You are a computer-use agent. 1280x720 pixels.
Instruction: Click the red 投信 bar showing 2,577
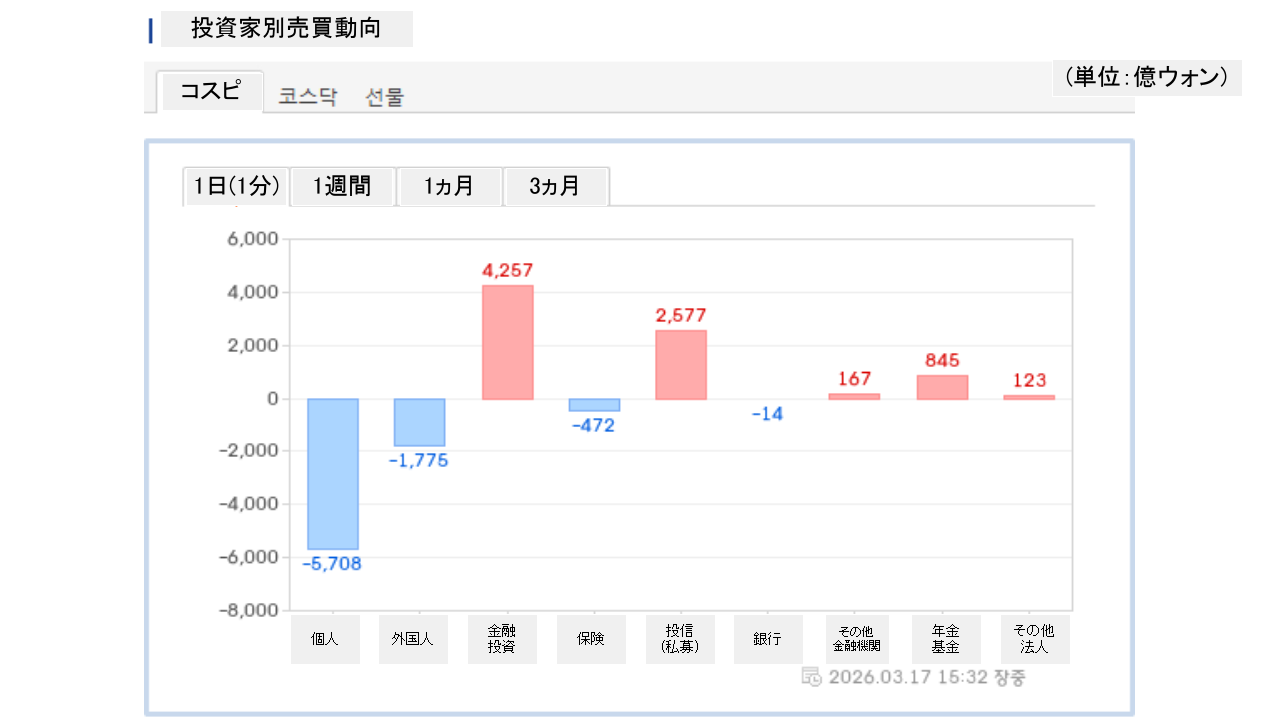coord(681,364)
